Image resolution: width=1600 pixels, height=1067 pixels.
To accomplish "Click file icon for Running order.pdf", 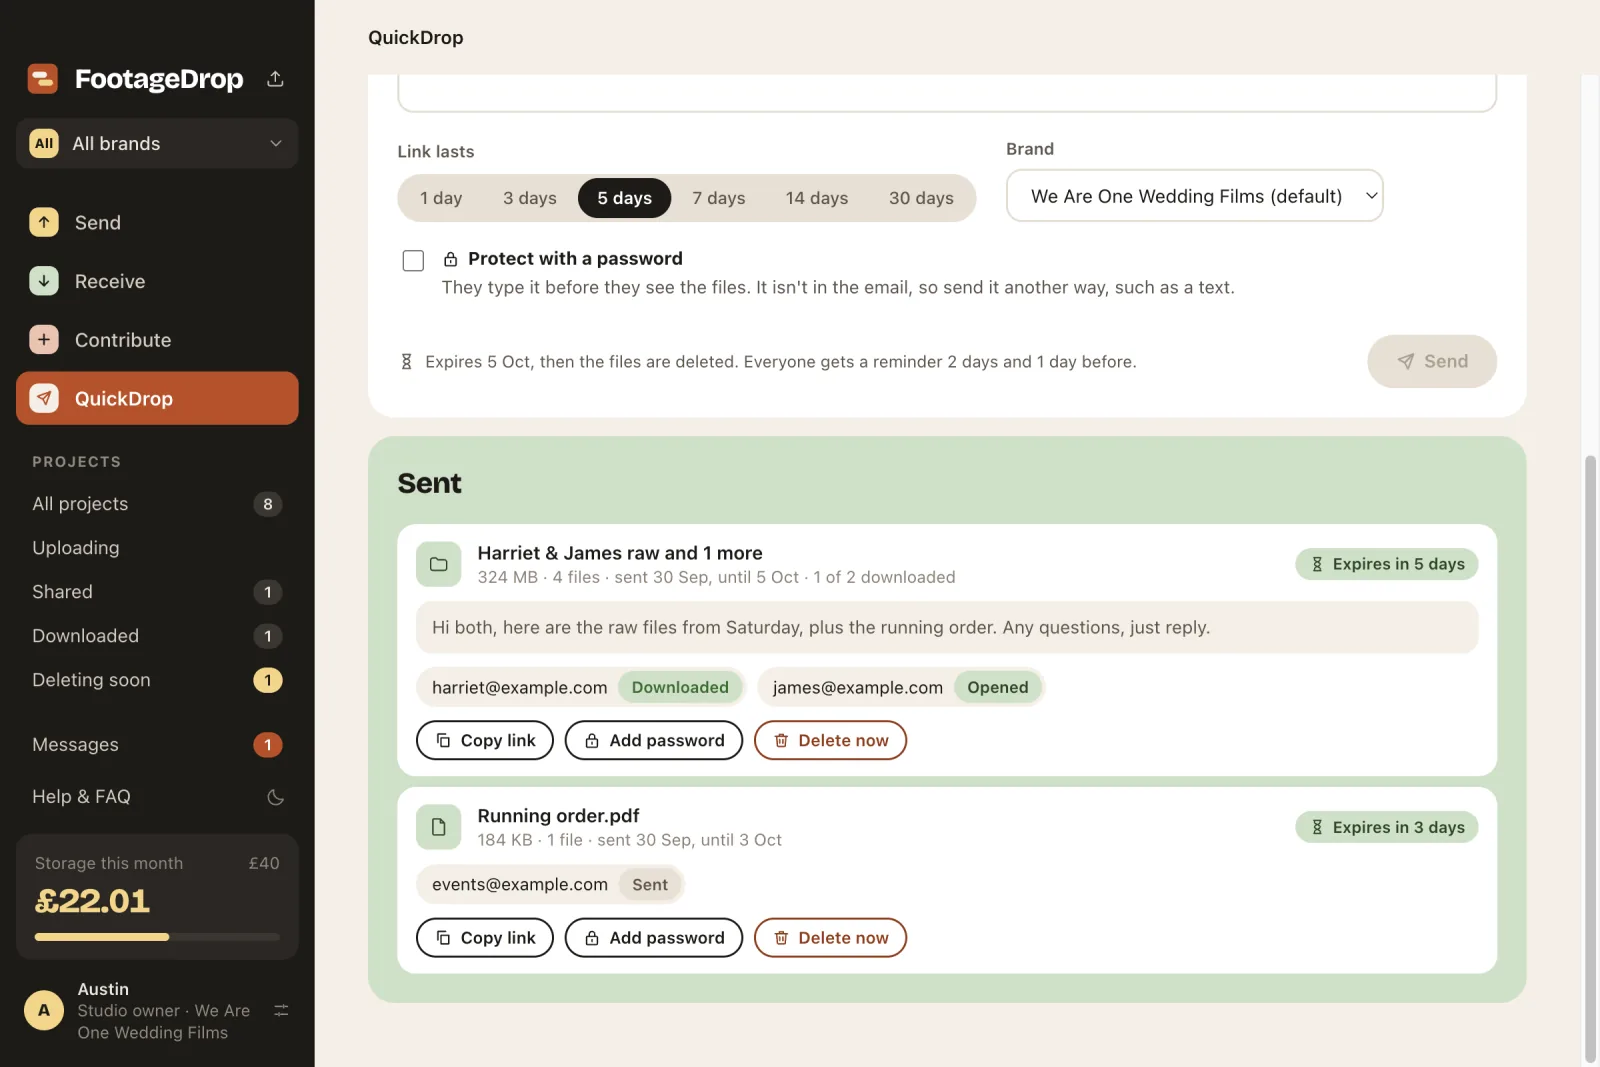I will tap(438, 827).
